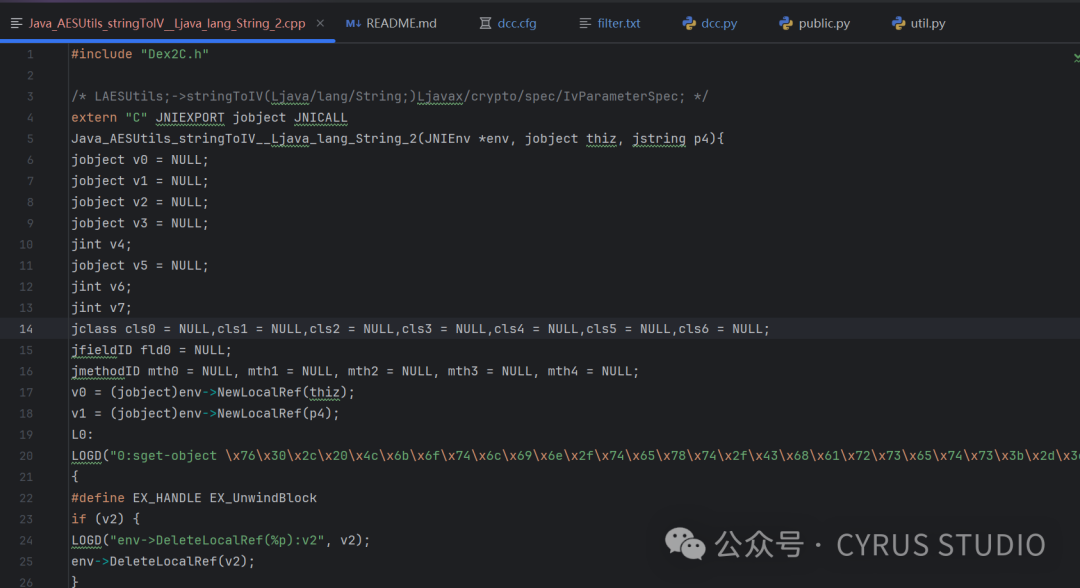Click the #include "Dex2C.h" line
This screenshot has height=588, width=1080.
140,54
